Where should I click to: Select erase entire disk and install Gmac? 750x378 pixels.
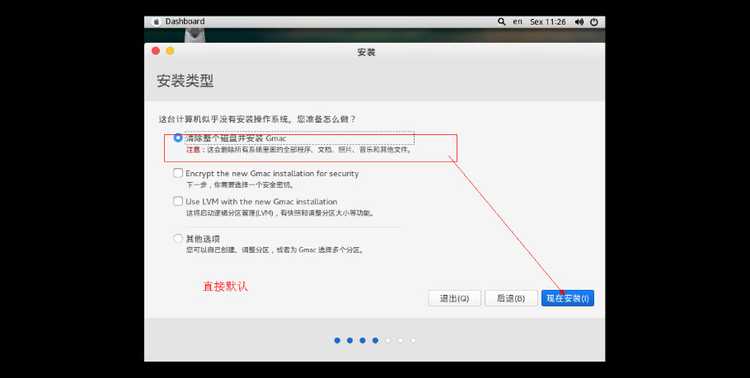click(x=178, y=138)
